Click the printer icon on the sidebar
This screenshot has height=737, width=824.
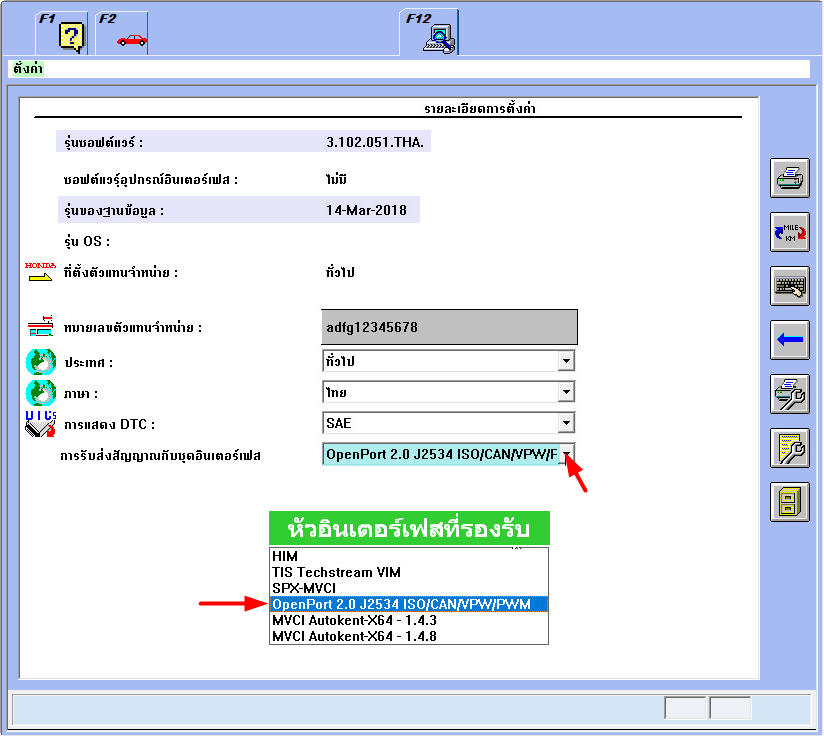click(x=789, y=178)
